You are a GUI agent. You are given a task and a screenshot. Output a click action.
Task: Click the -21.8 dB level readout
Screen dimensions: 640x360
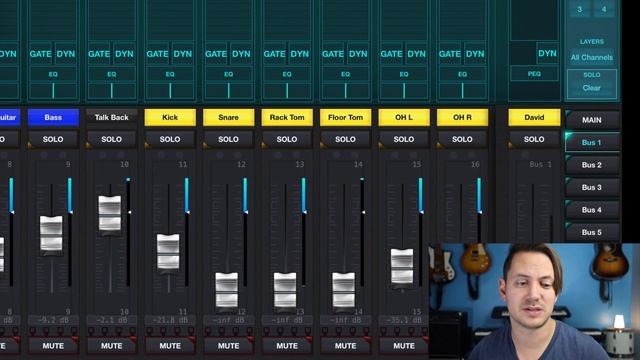click(170, 320)
